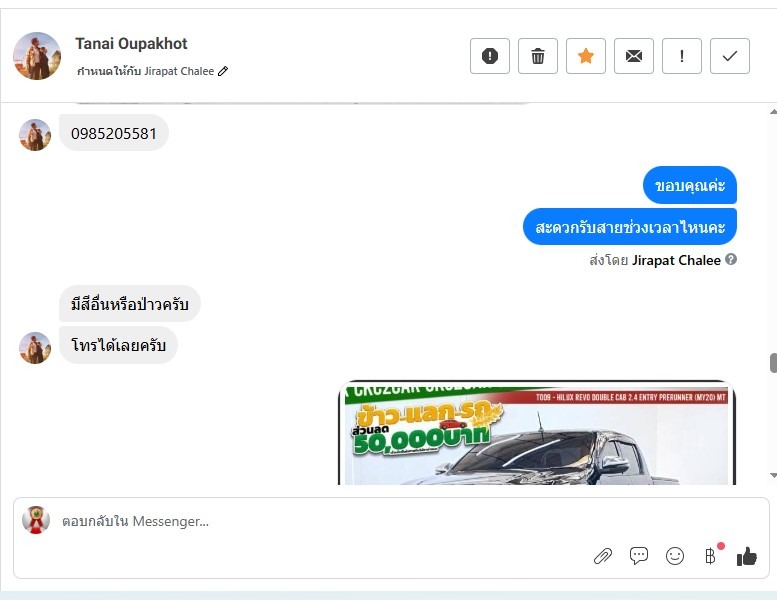Open help question mark beside sender name
Viewport: 777px width, 600px height.
[x=731, y=259]
